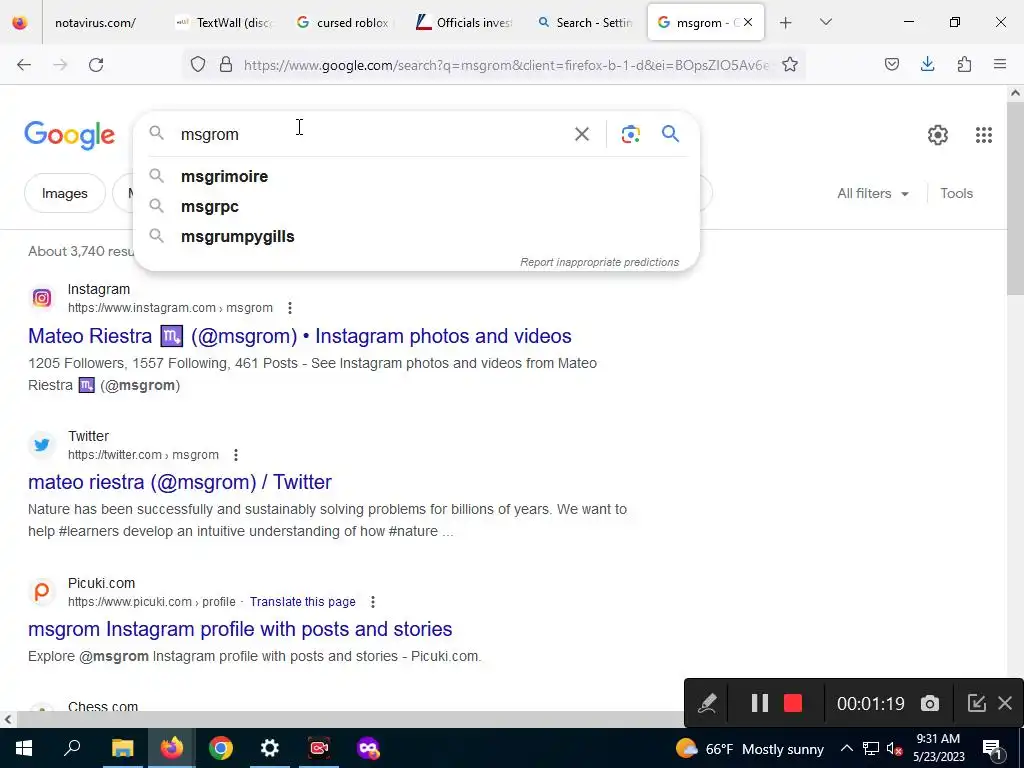Open the recorder annotation pen tool
This screenshot has height=768, width=1024.
(707, 703)
